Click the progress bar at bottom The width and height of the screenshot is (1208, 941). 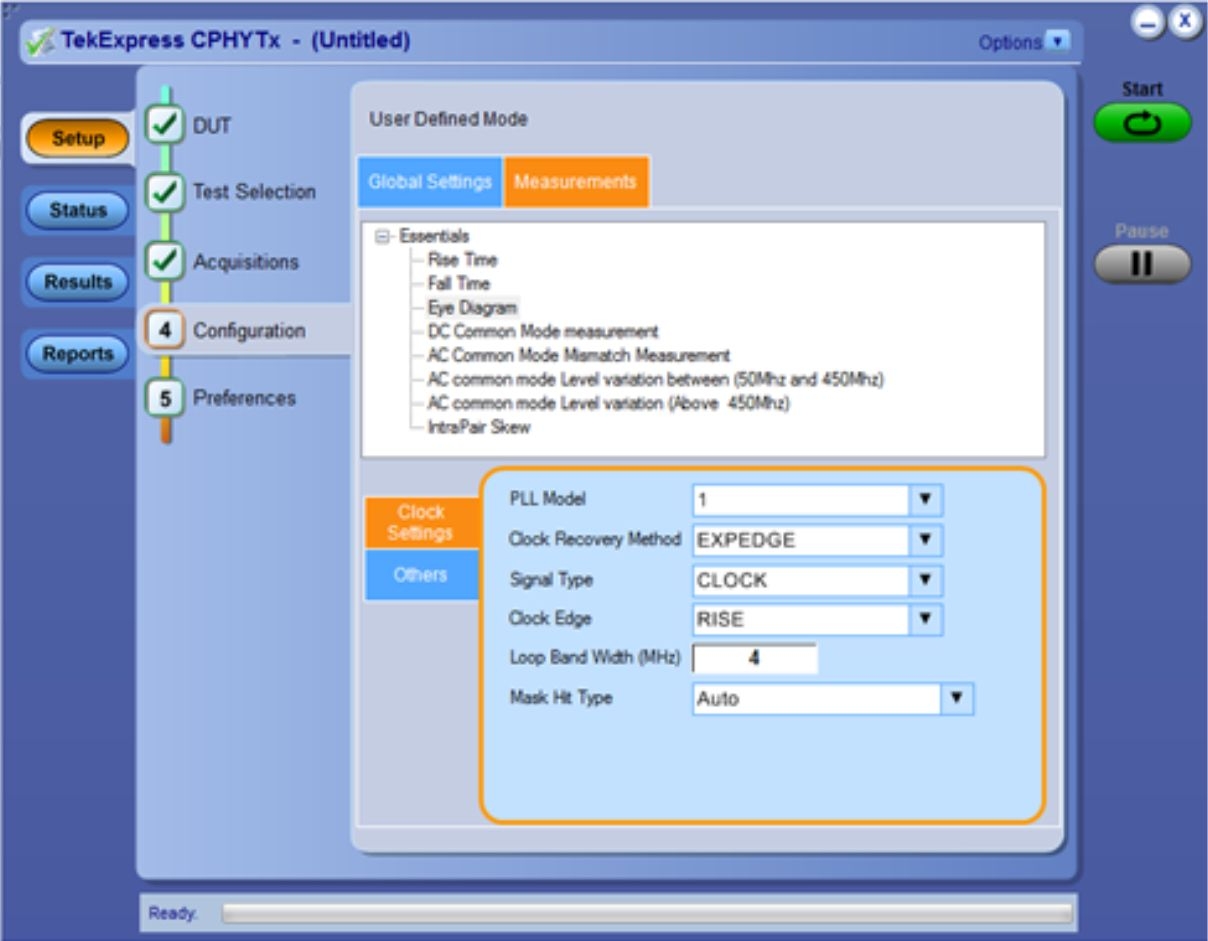[x=646, y=913]
